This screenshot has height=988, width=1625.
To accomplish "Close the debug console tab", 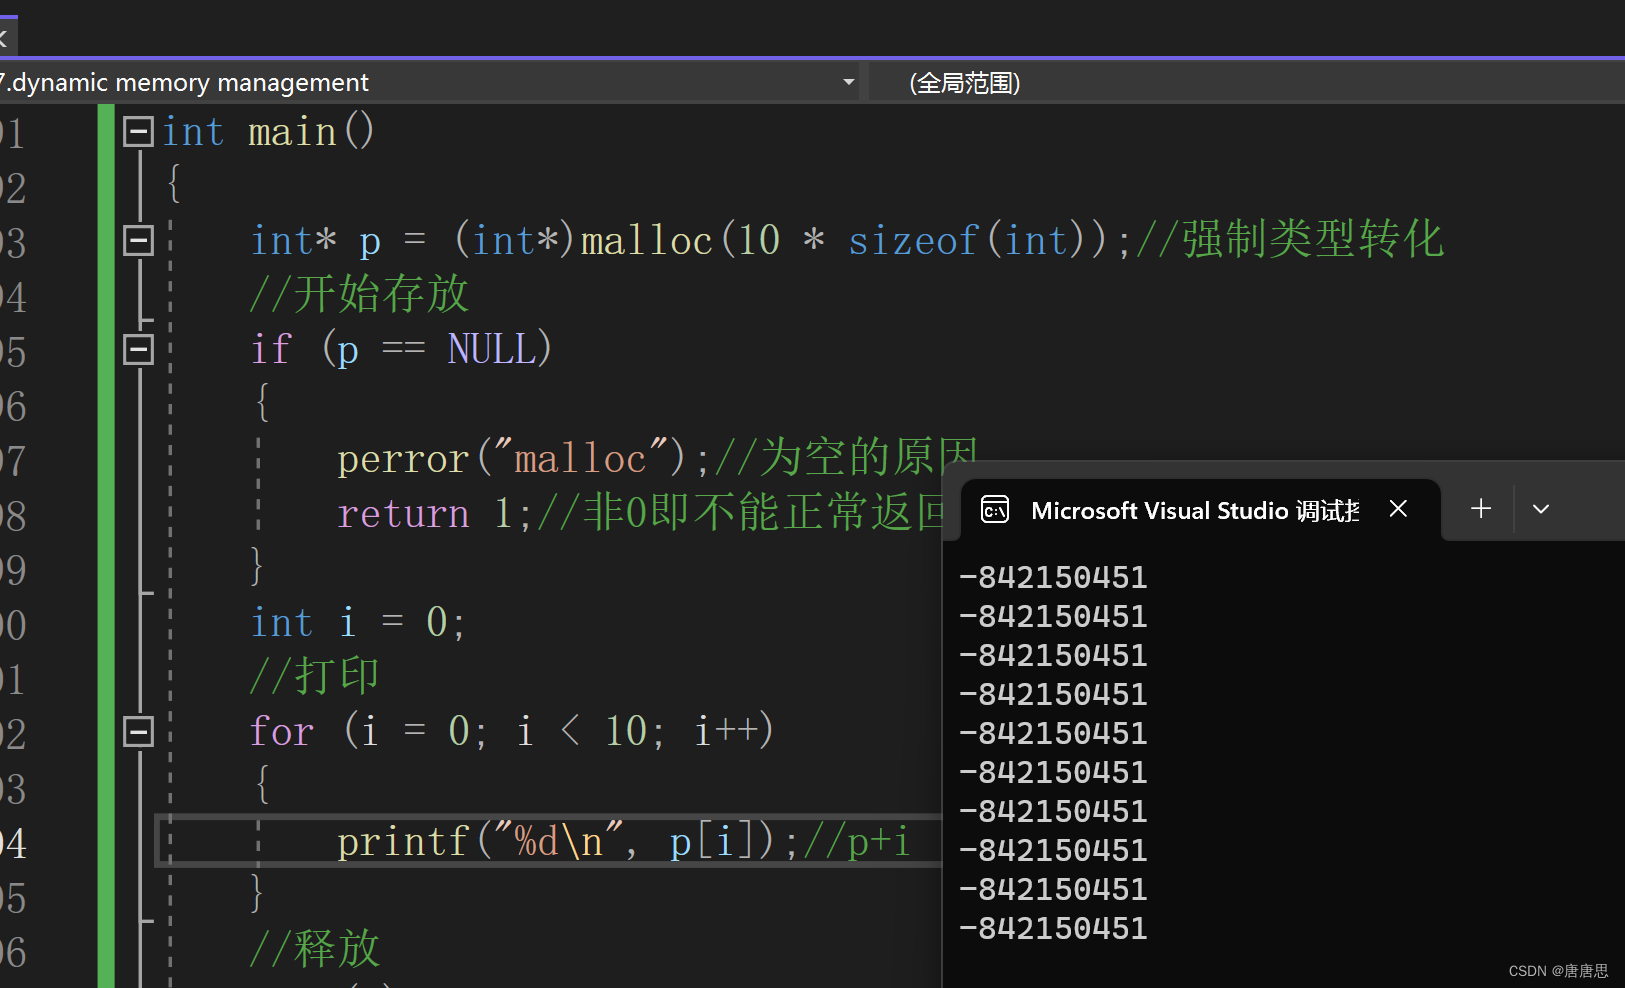I will 1398,509.
